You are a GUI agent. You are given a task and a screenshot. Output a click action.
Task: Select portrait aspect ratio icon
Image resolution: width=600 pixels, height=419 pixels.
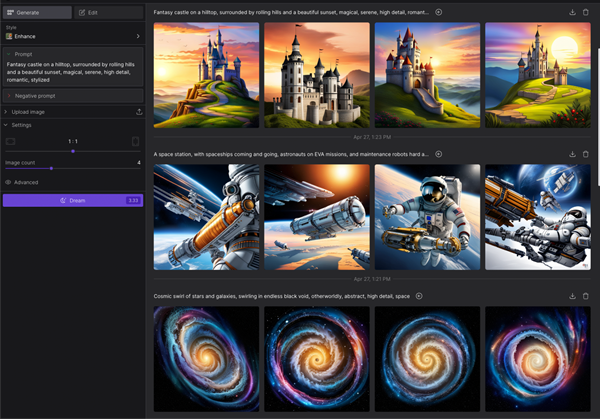click(136, 141)
